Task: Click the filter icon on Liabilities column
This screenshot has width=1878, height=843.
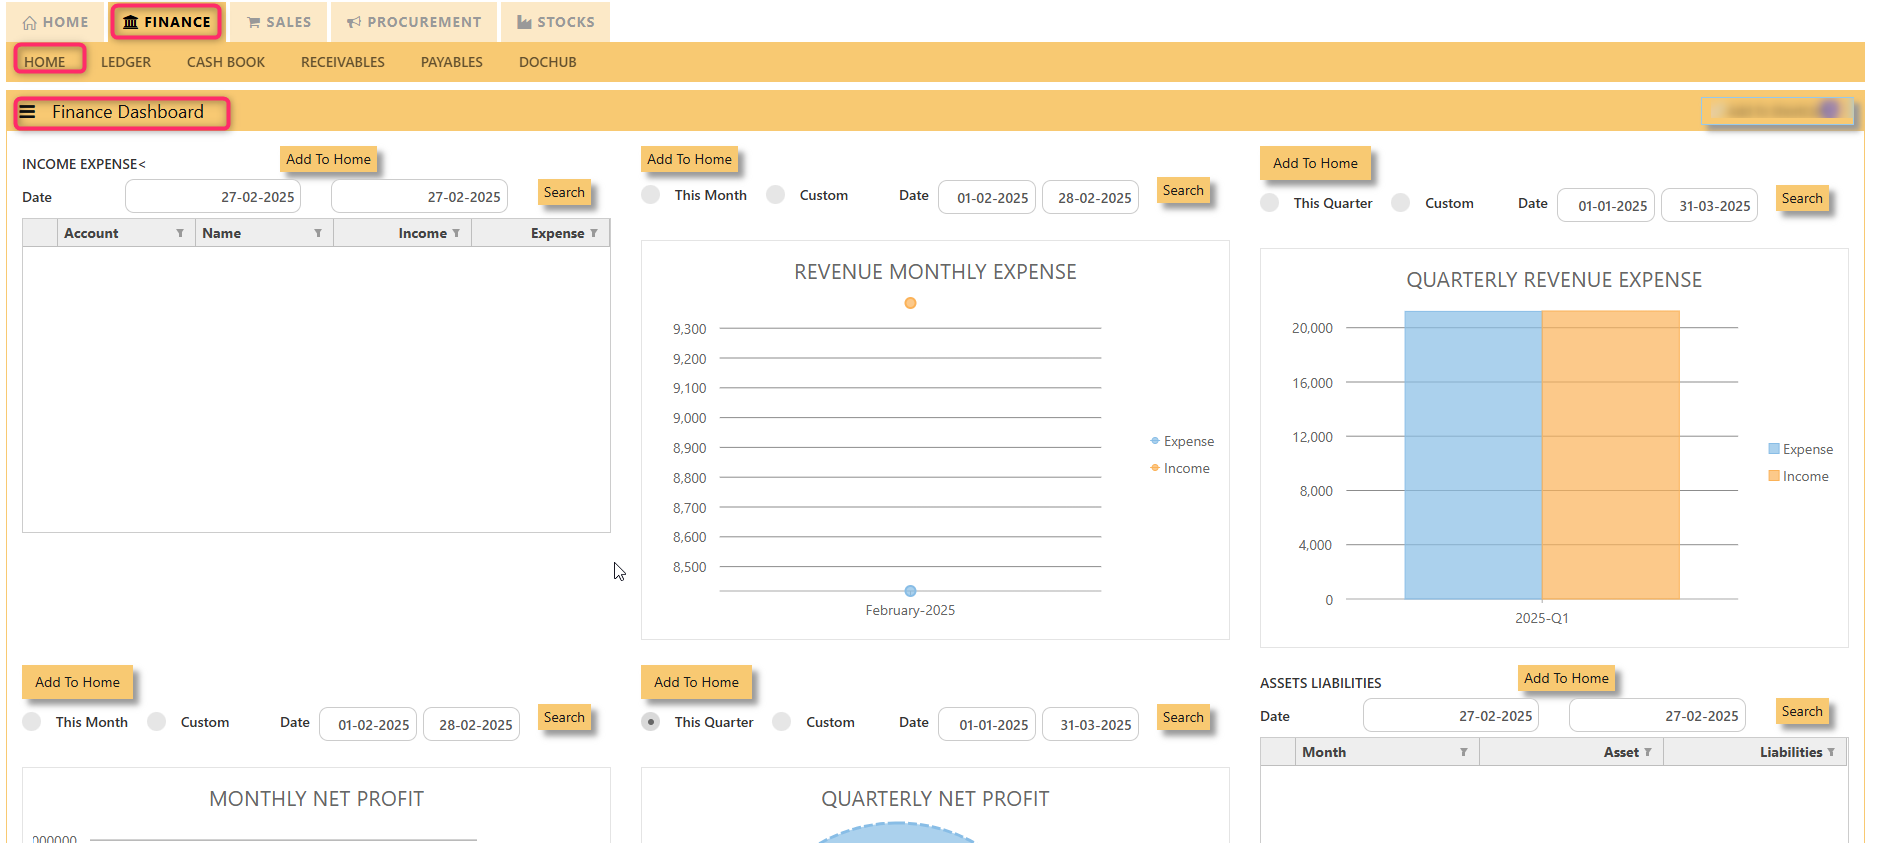Action: [1831, 752]
